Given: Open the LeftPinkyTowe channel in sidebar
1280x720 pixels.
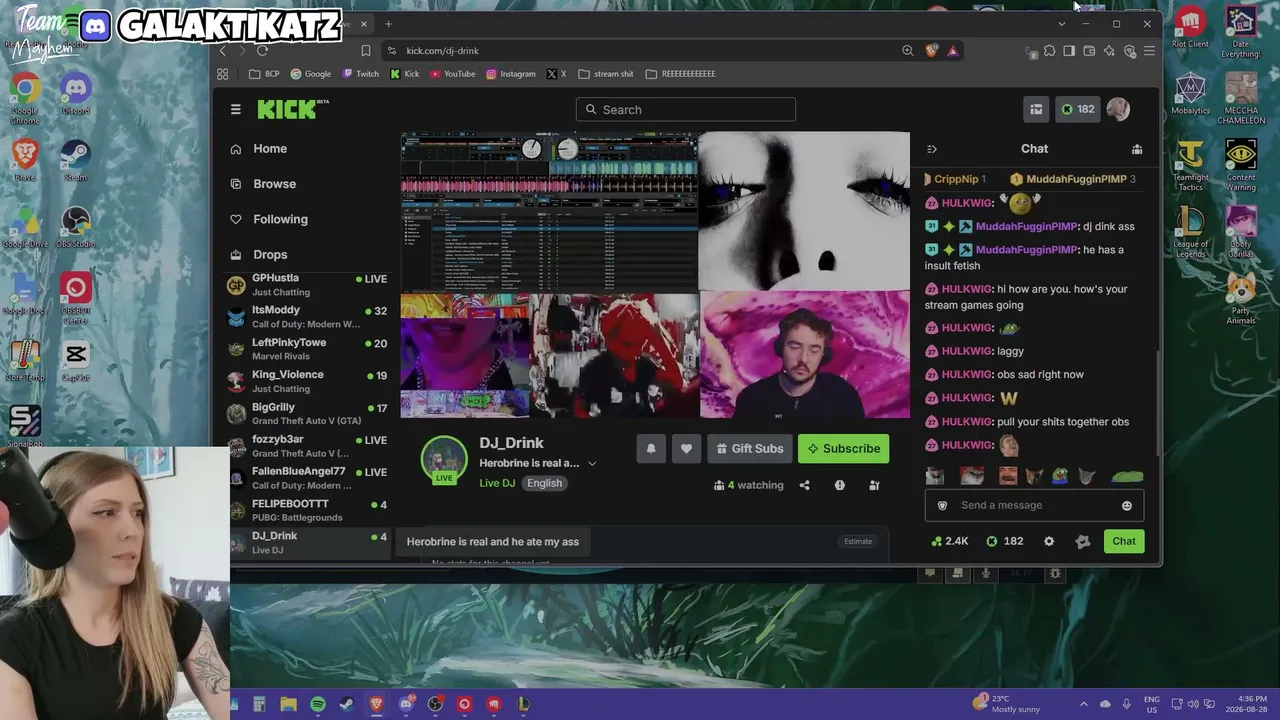Looking at the screenshot, I should [x=308, y=349].
